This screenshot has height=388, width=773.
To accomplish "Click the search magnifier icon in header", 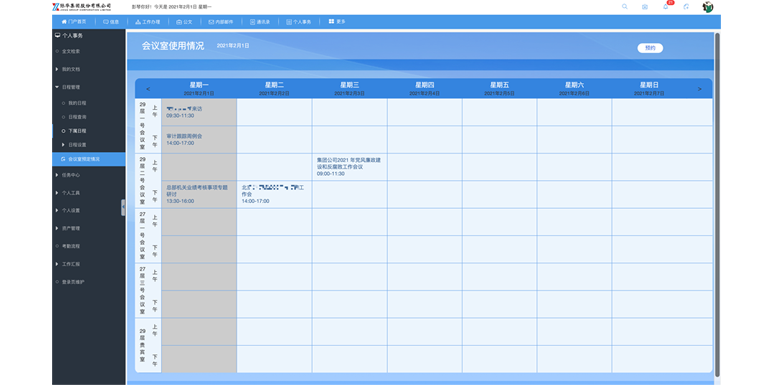I will tap(625, 6).
